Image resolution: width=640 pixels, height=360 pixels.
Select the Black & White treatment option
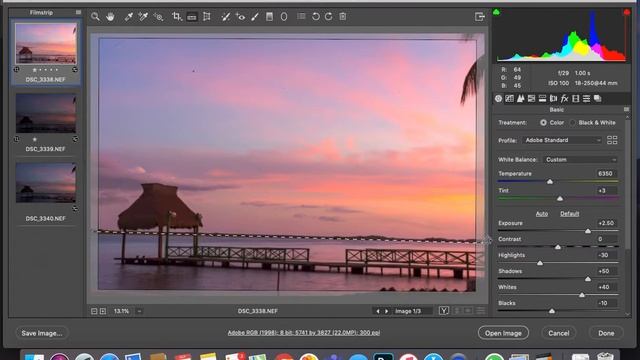point(573,122)
